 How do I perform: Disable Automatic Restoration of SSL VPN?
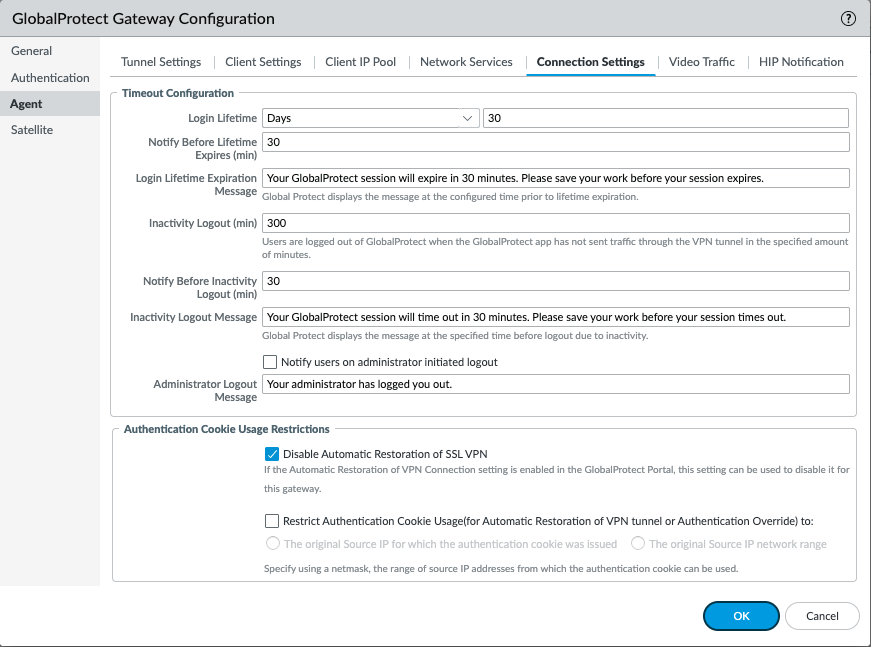(x=270, y=453)
